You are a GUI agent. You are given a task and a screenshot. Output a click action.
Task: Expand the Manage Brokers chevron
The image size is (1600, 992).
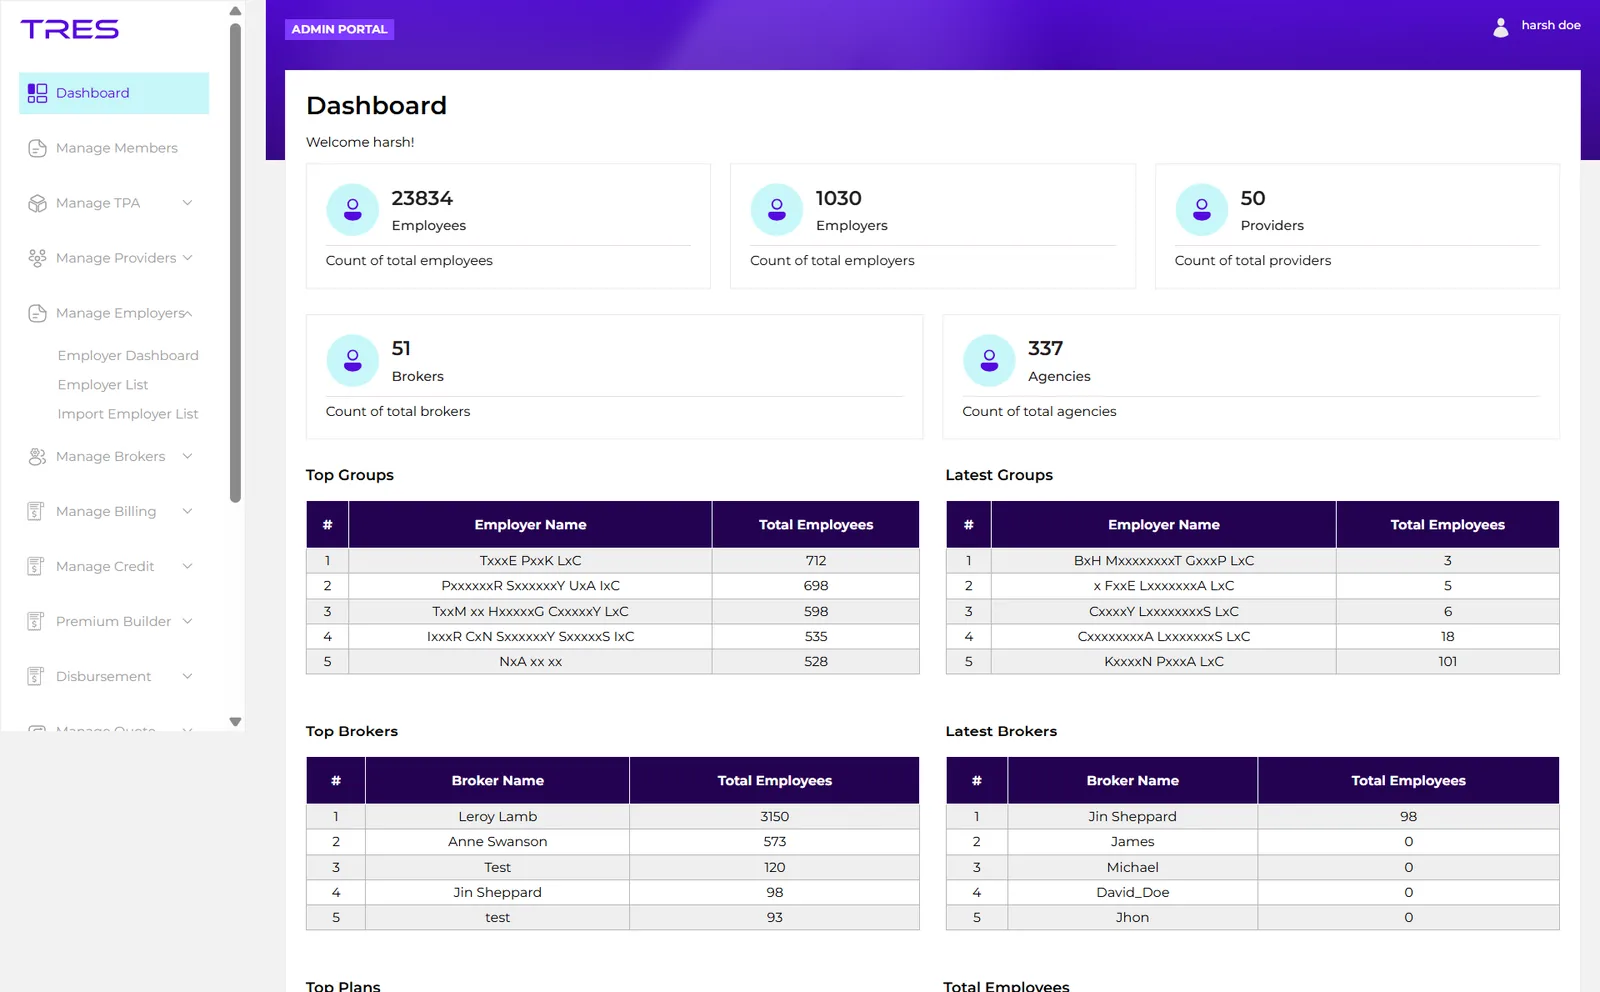tap(187, 456)
